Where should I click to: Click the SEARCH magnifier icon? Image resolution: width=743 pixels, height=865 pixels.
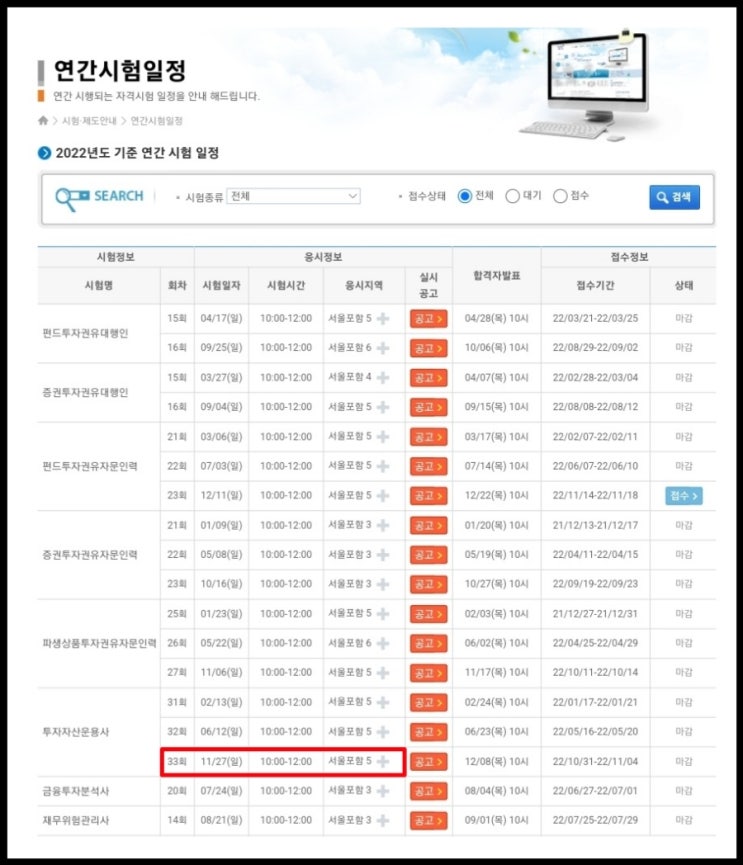tap(72, 199)
